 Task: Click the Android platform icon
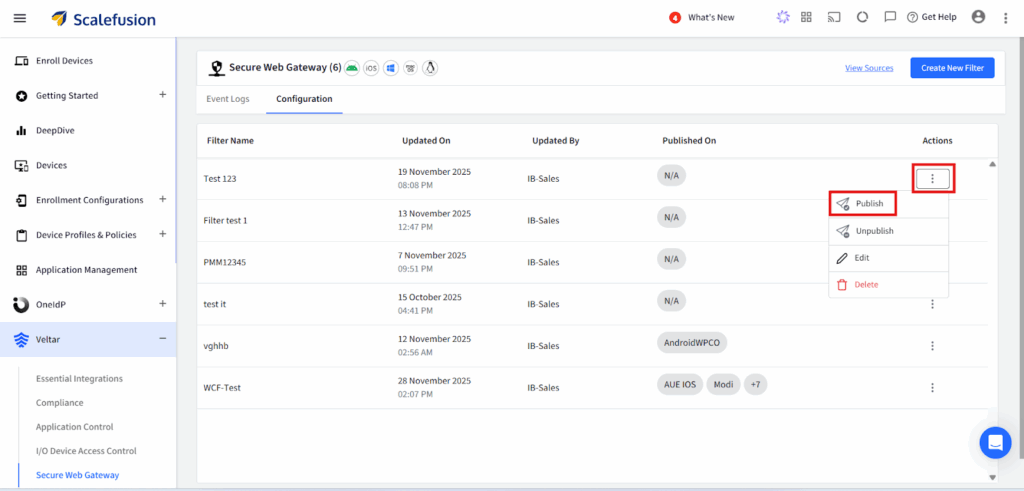point(352,68)
